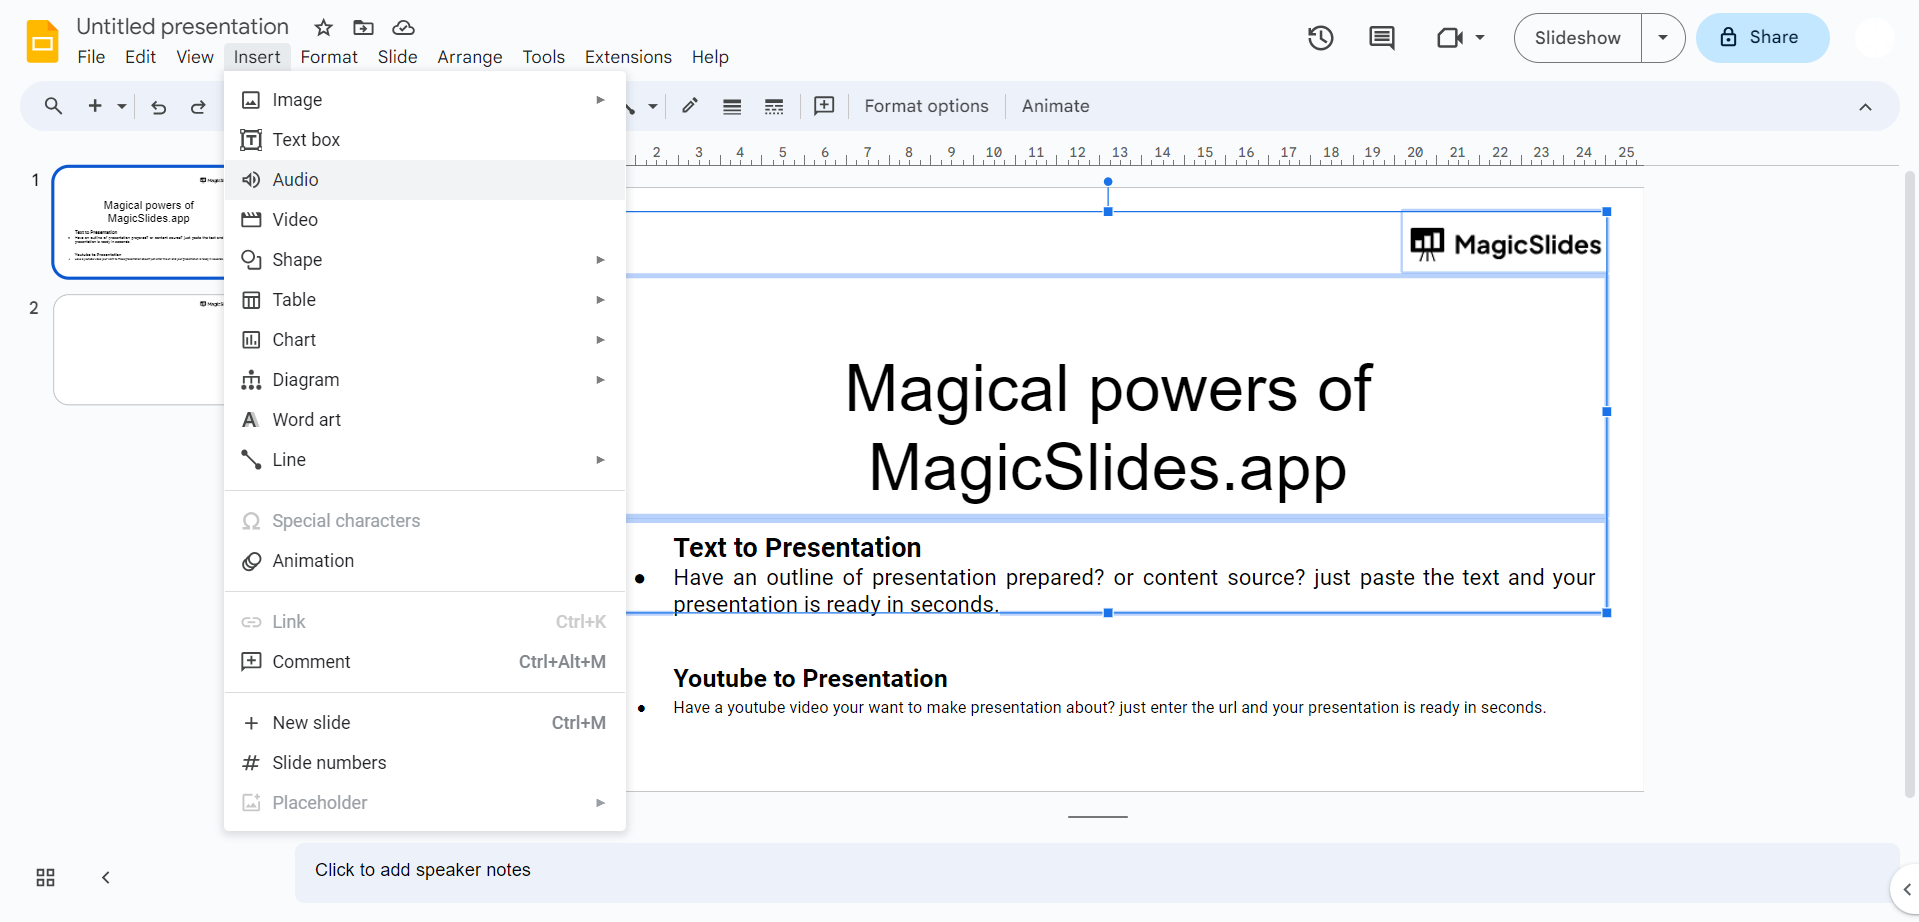
Task: Expand the Slideshow options dropdown arrow
Action: (x=1662, y=38)
